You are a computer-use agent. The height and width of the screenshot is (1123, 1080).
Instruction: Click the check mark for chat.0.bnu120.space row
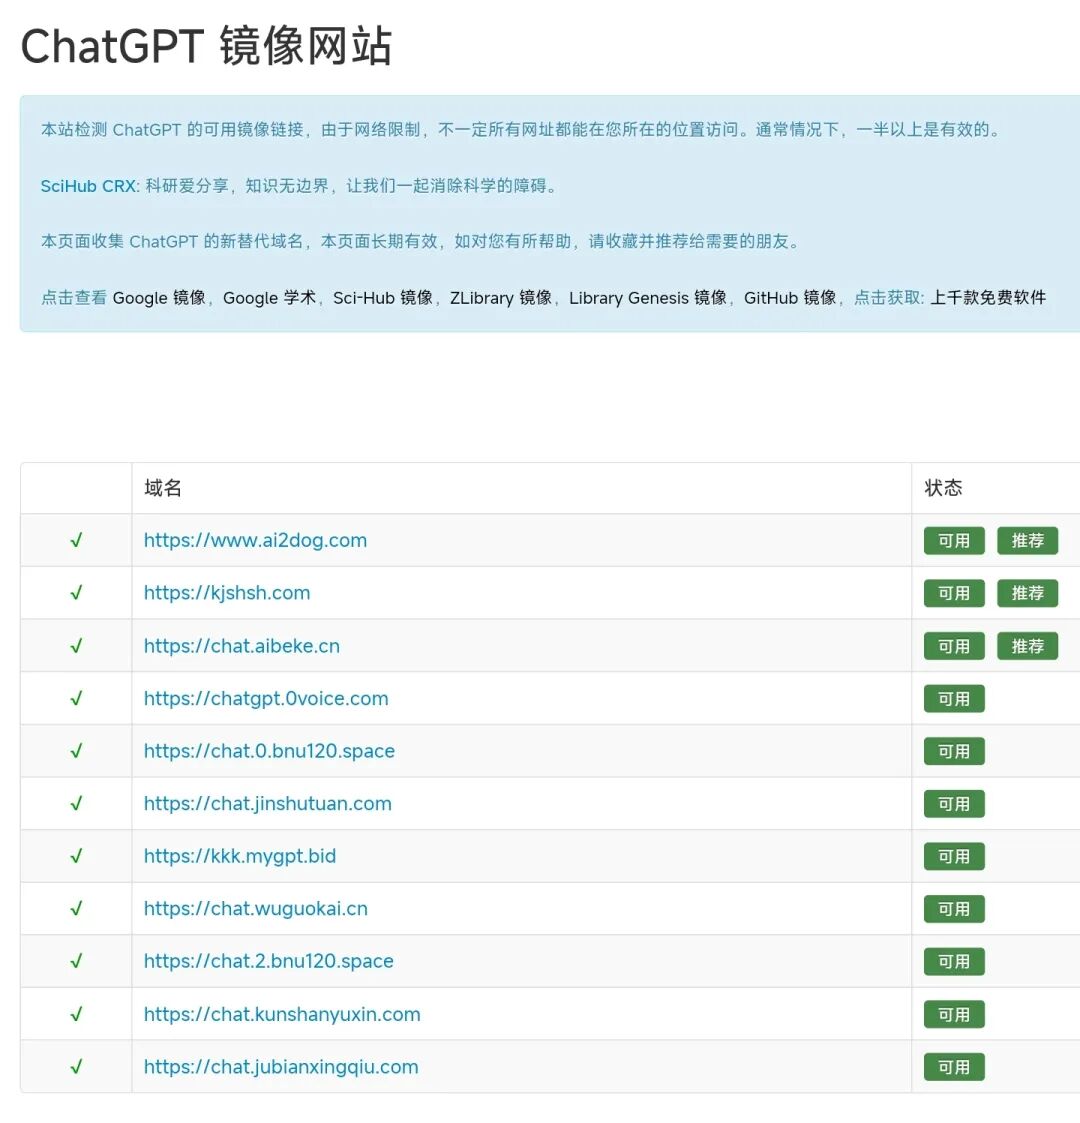(77, 751)
